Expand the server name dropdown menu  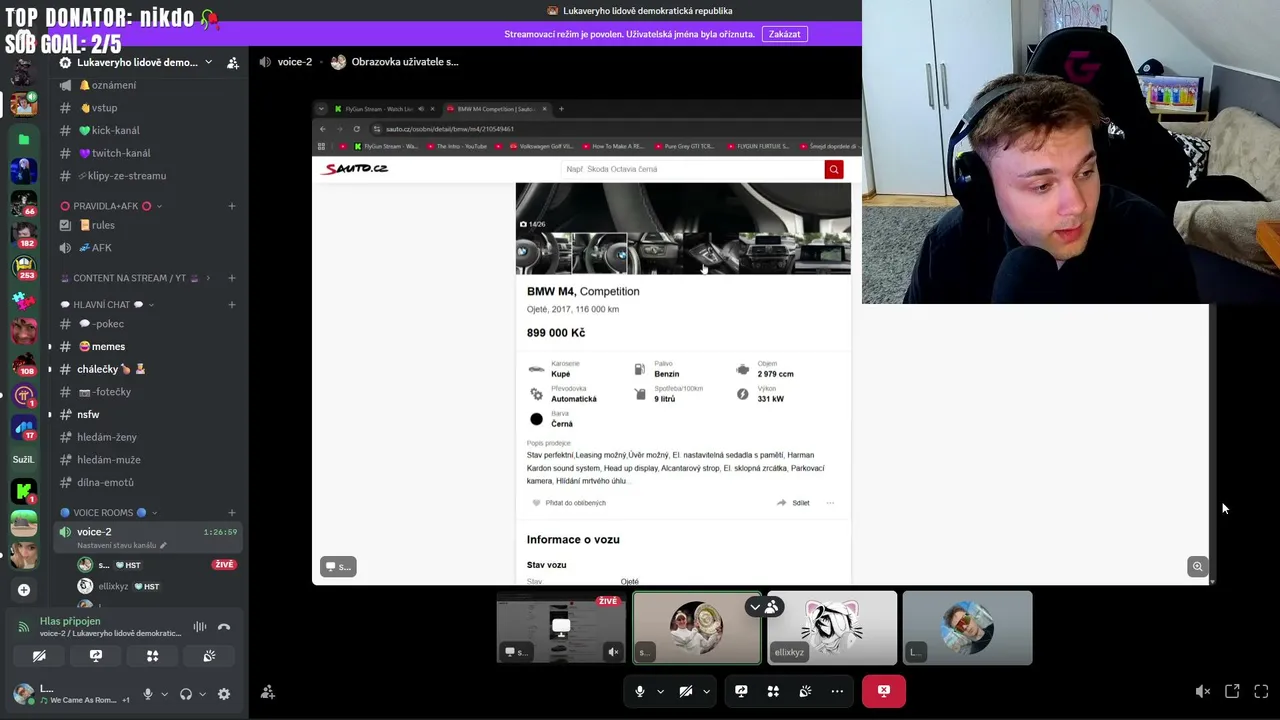208,62
